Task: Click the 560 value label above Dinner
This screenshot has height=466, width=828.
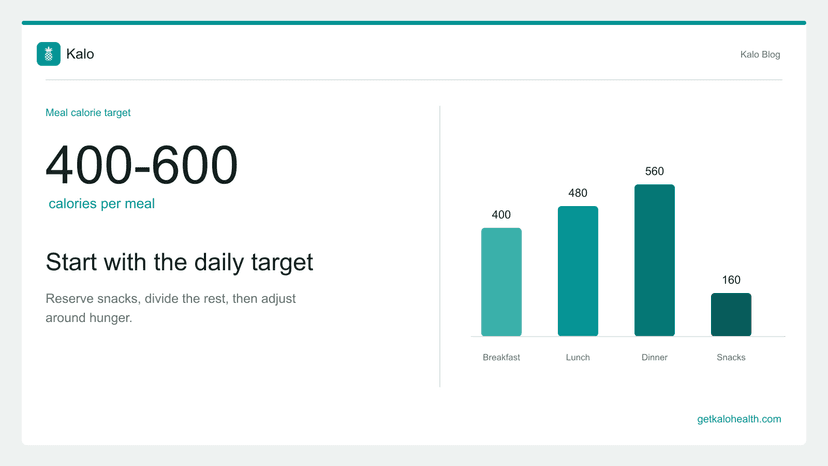Action: pyautogui.click(x=654, y=171)
